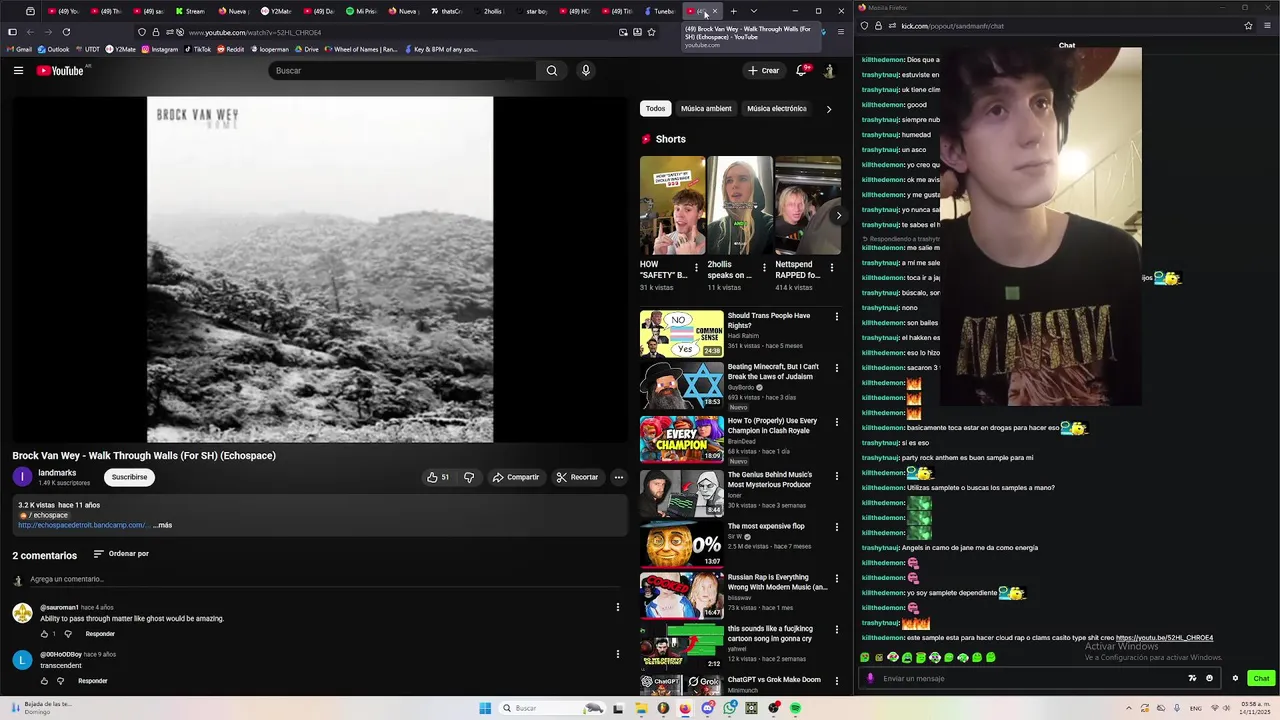Image resolution: width=1280 pixels, height=720 pixels.
Task: Select the 'Música ambient' chip
Action: [x=706, y=108]
